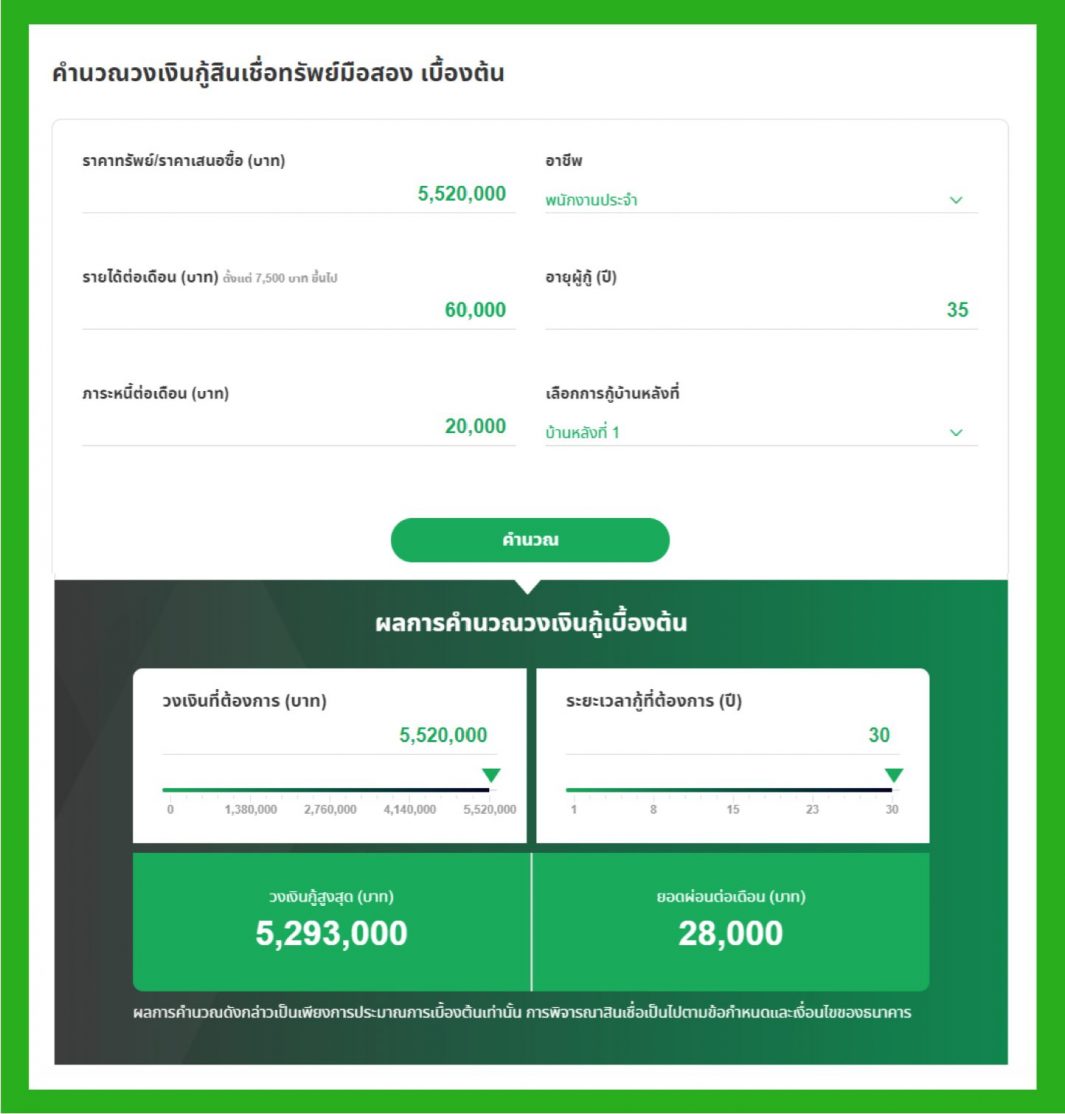This screenshot has width=1065, height=1114.
Task: Click the chevron arrow beside พนักงานประจำ
Action: pyautogui.click(x=956, y=200)
